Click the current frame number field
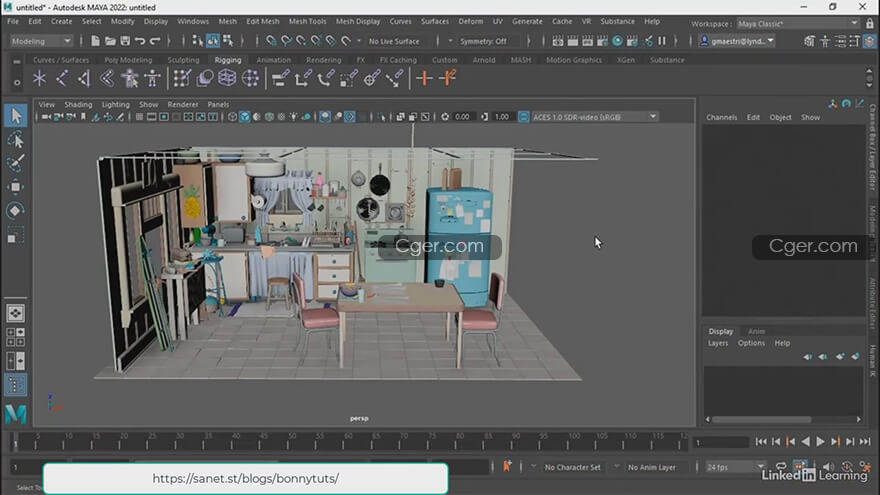The image size is (880, 495). pyautogui.click(x=721, y=442)
